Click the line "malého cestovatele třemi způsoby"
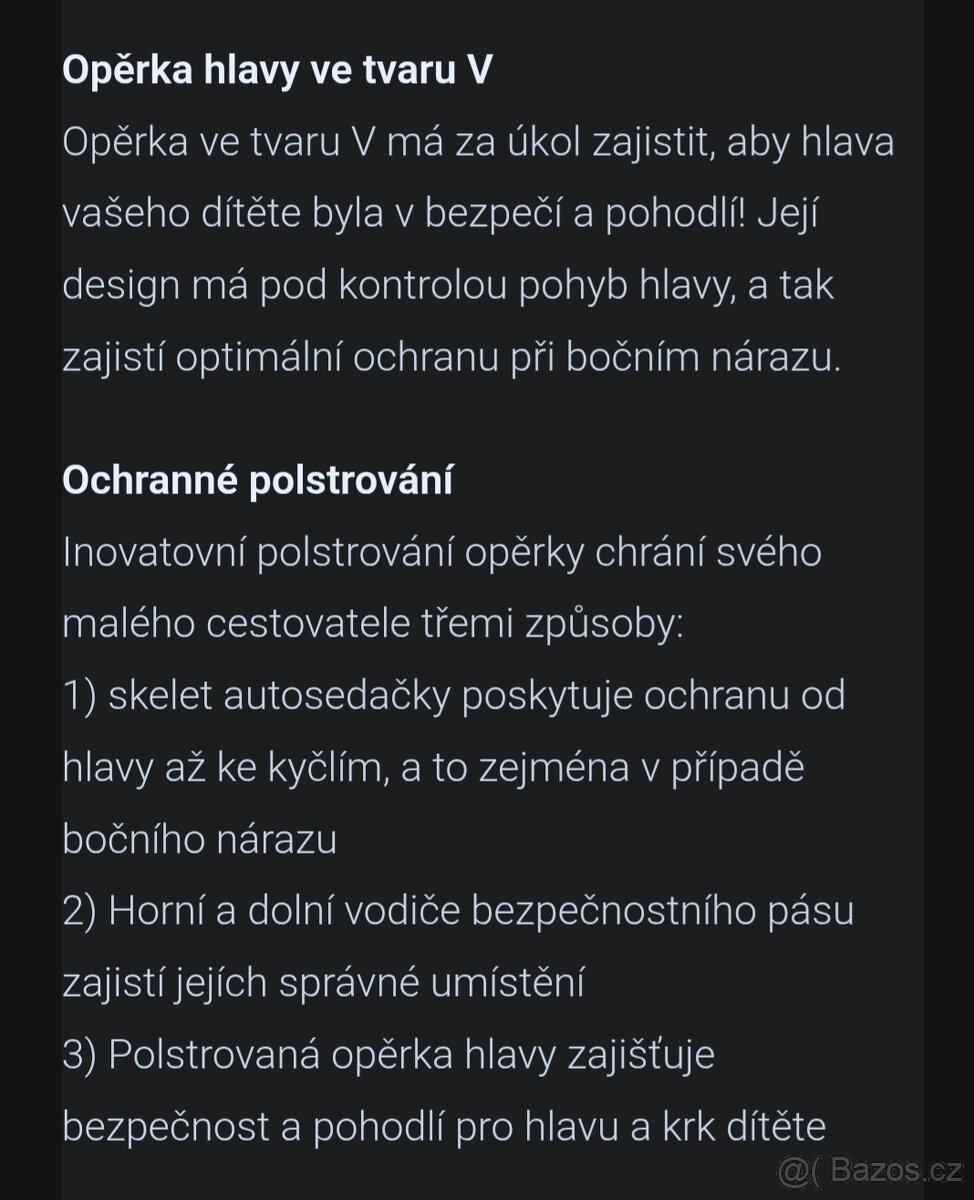The width and height of the screenshot is (974, 1200). click(373, 624)
